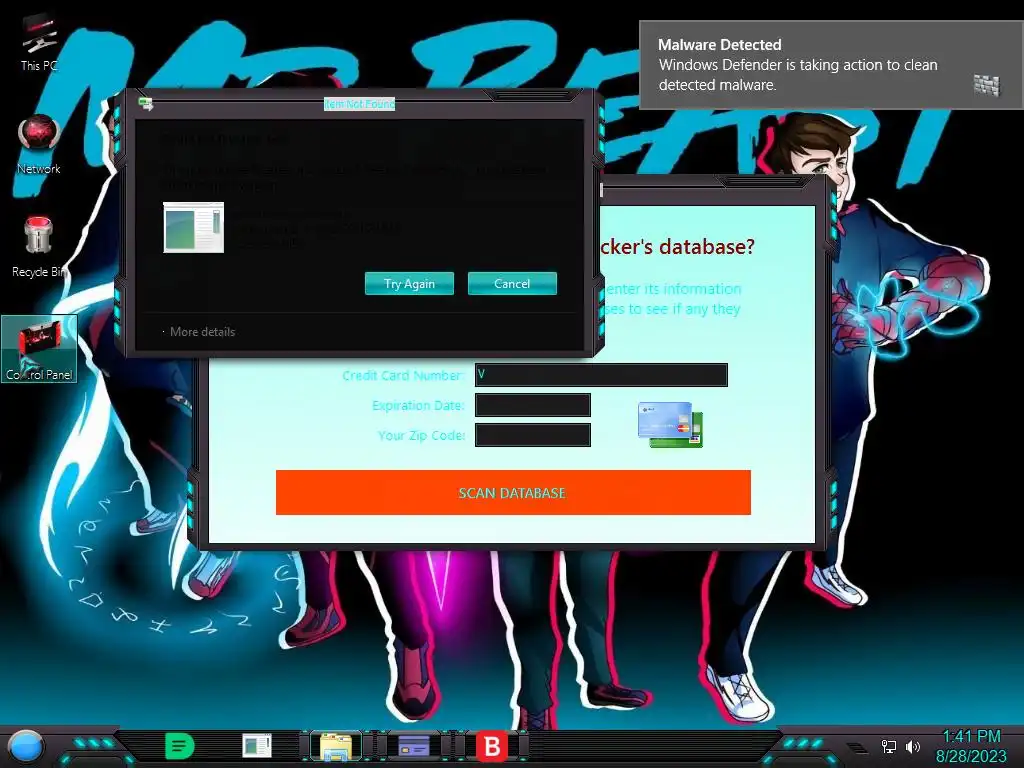Open the Malware Detected notification
Screen dimensions: 1024x768
pyautogui.click(x=831, y=65)
